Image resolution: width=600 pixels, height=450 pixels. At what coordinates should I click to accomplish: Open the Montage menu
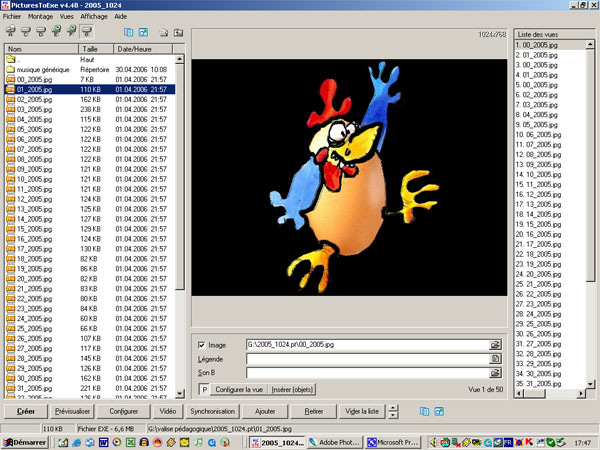click(x=40, y=16)
